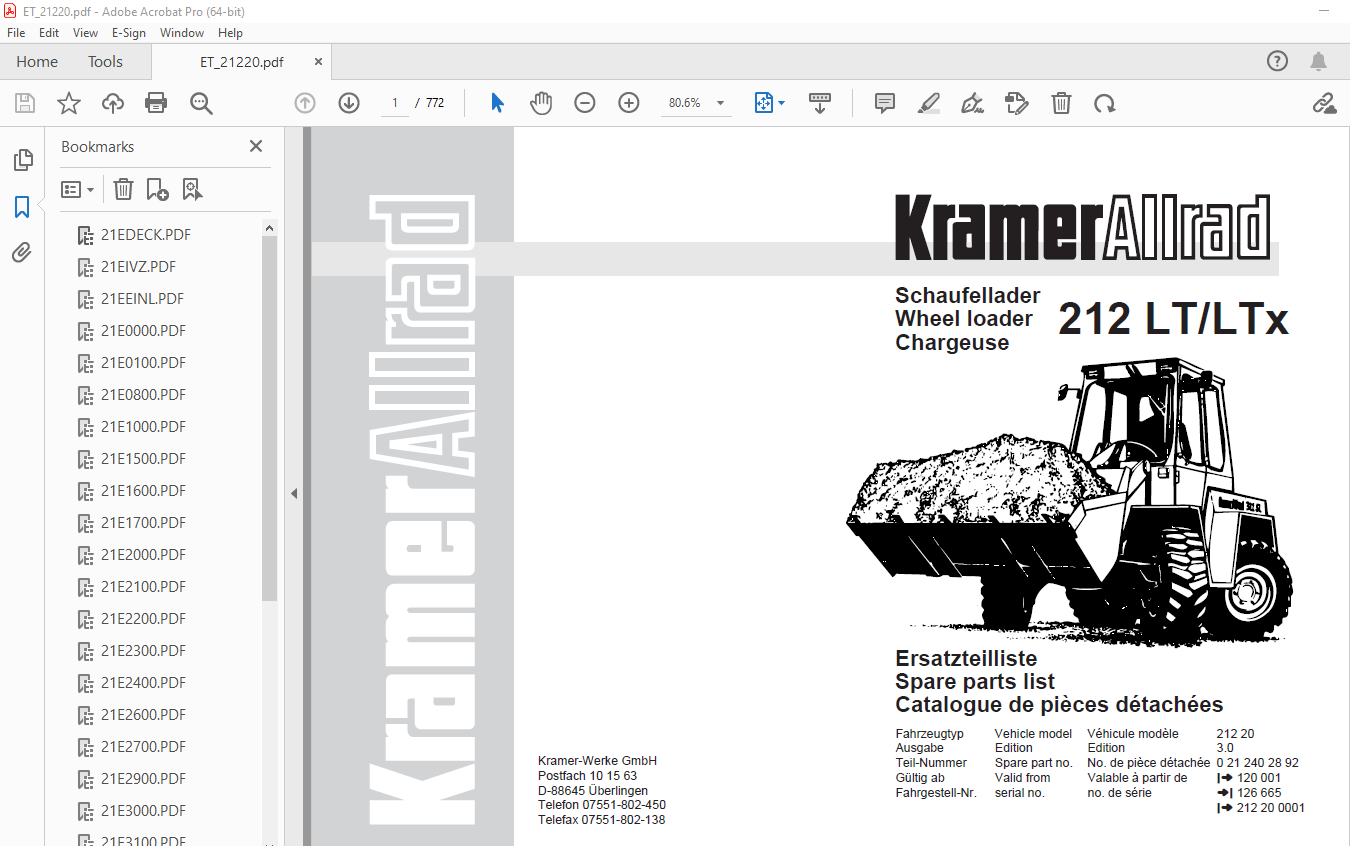Open bookmark 21E1700.PDF
This screenshot has height=846, width=1350.
[x=143, y=523]
